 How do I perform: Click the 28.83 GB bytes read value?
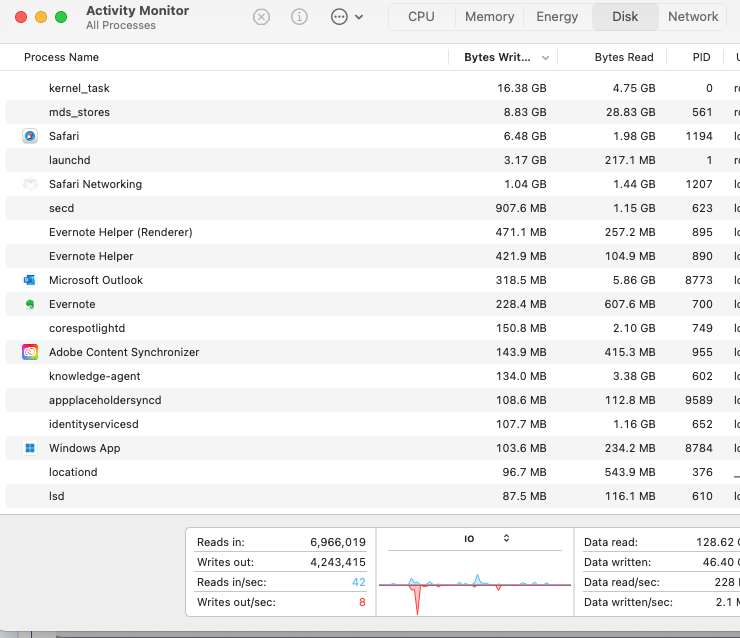click(631, 112)
